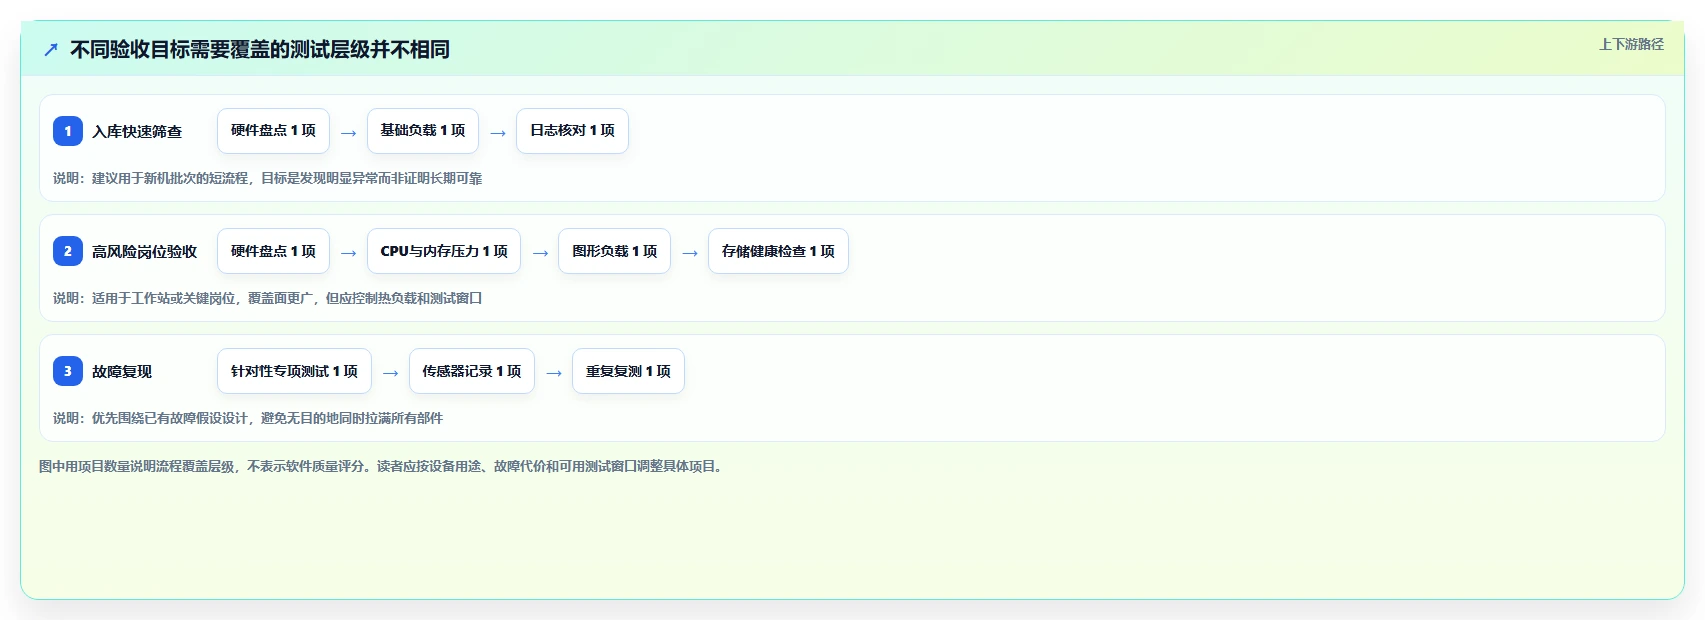
Task: Click the diagonal arrow icon beside the title
Action: tap(51, 49)
